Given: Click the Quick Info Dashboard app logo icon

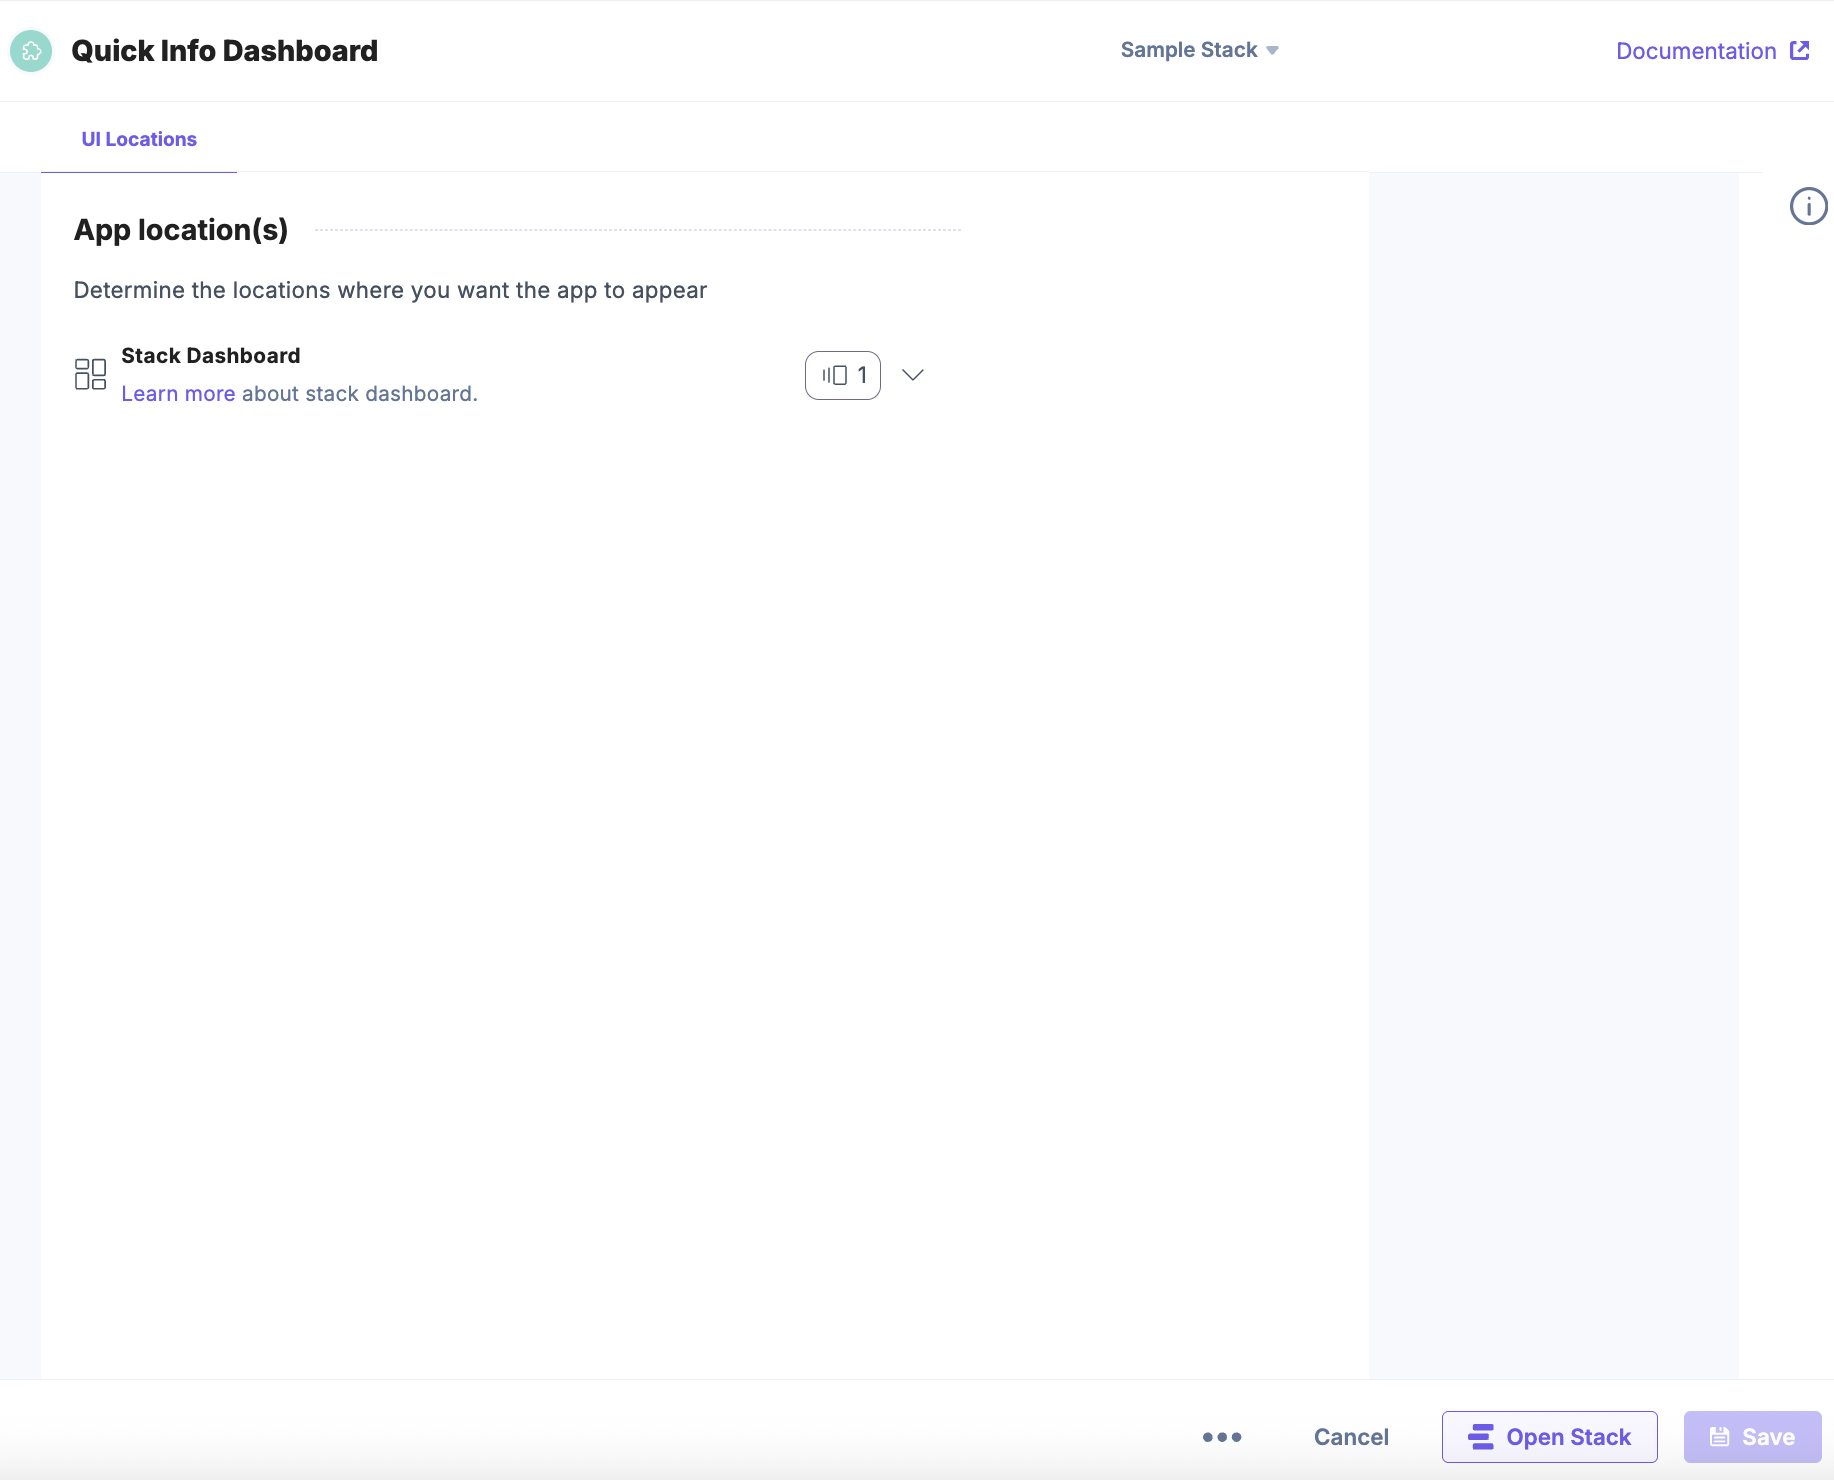Looking at the screenshot, I should pyautogui.click(x=31, y=51).
